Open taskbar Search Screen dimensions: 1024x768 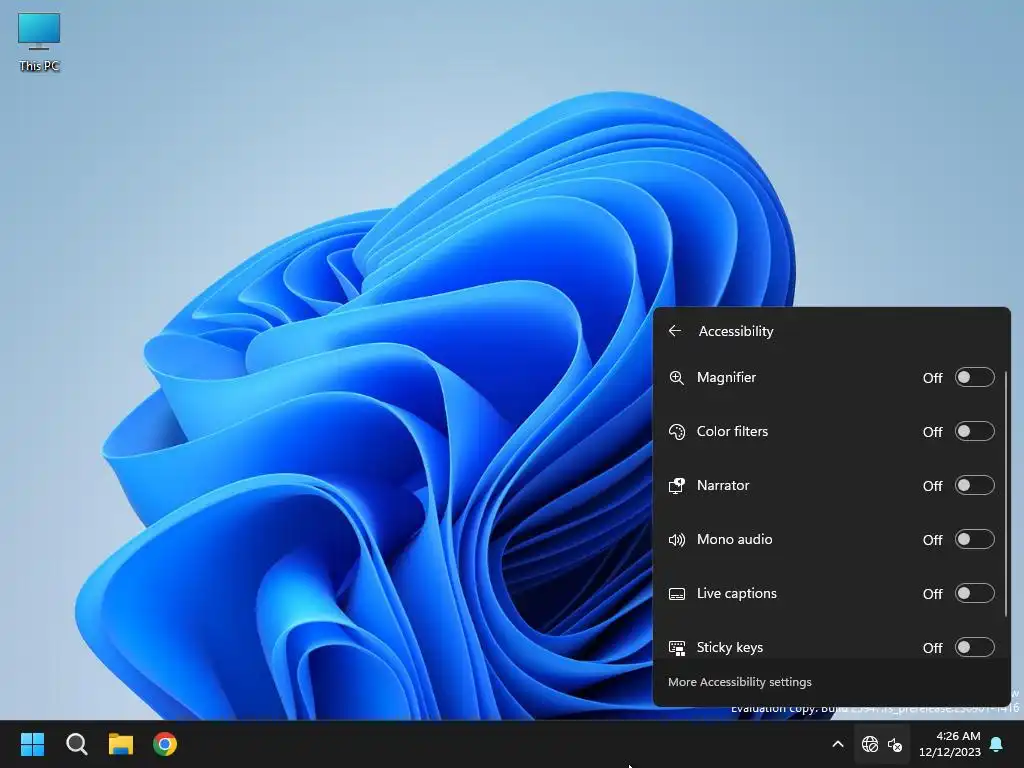click(76, 744)
